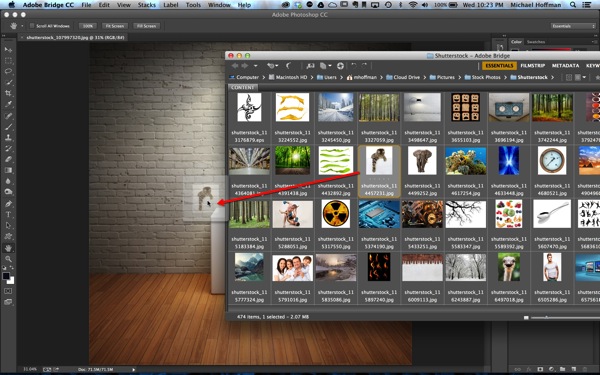Switch to the Swatches panel tab
Viewport: 600px width, 375px height.
click(x=536, y=42)
